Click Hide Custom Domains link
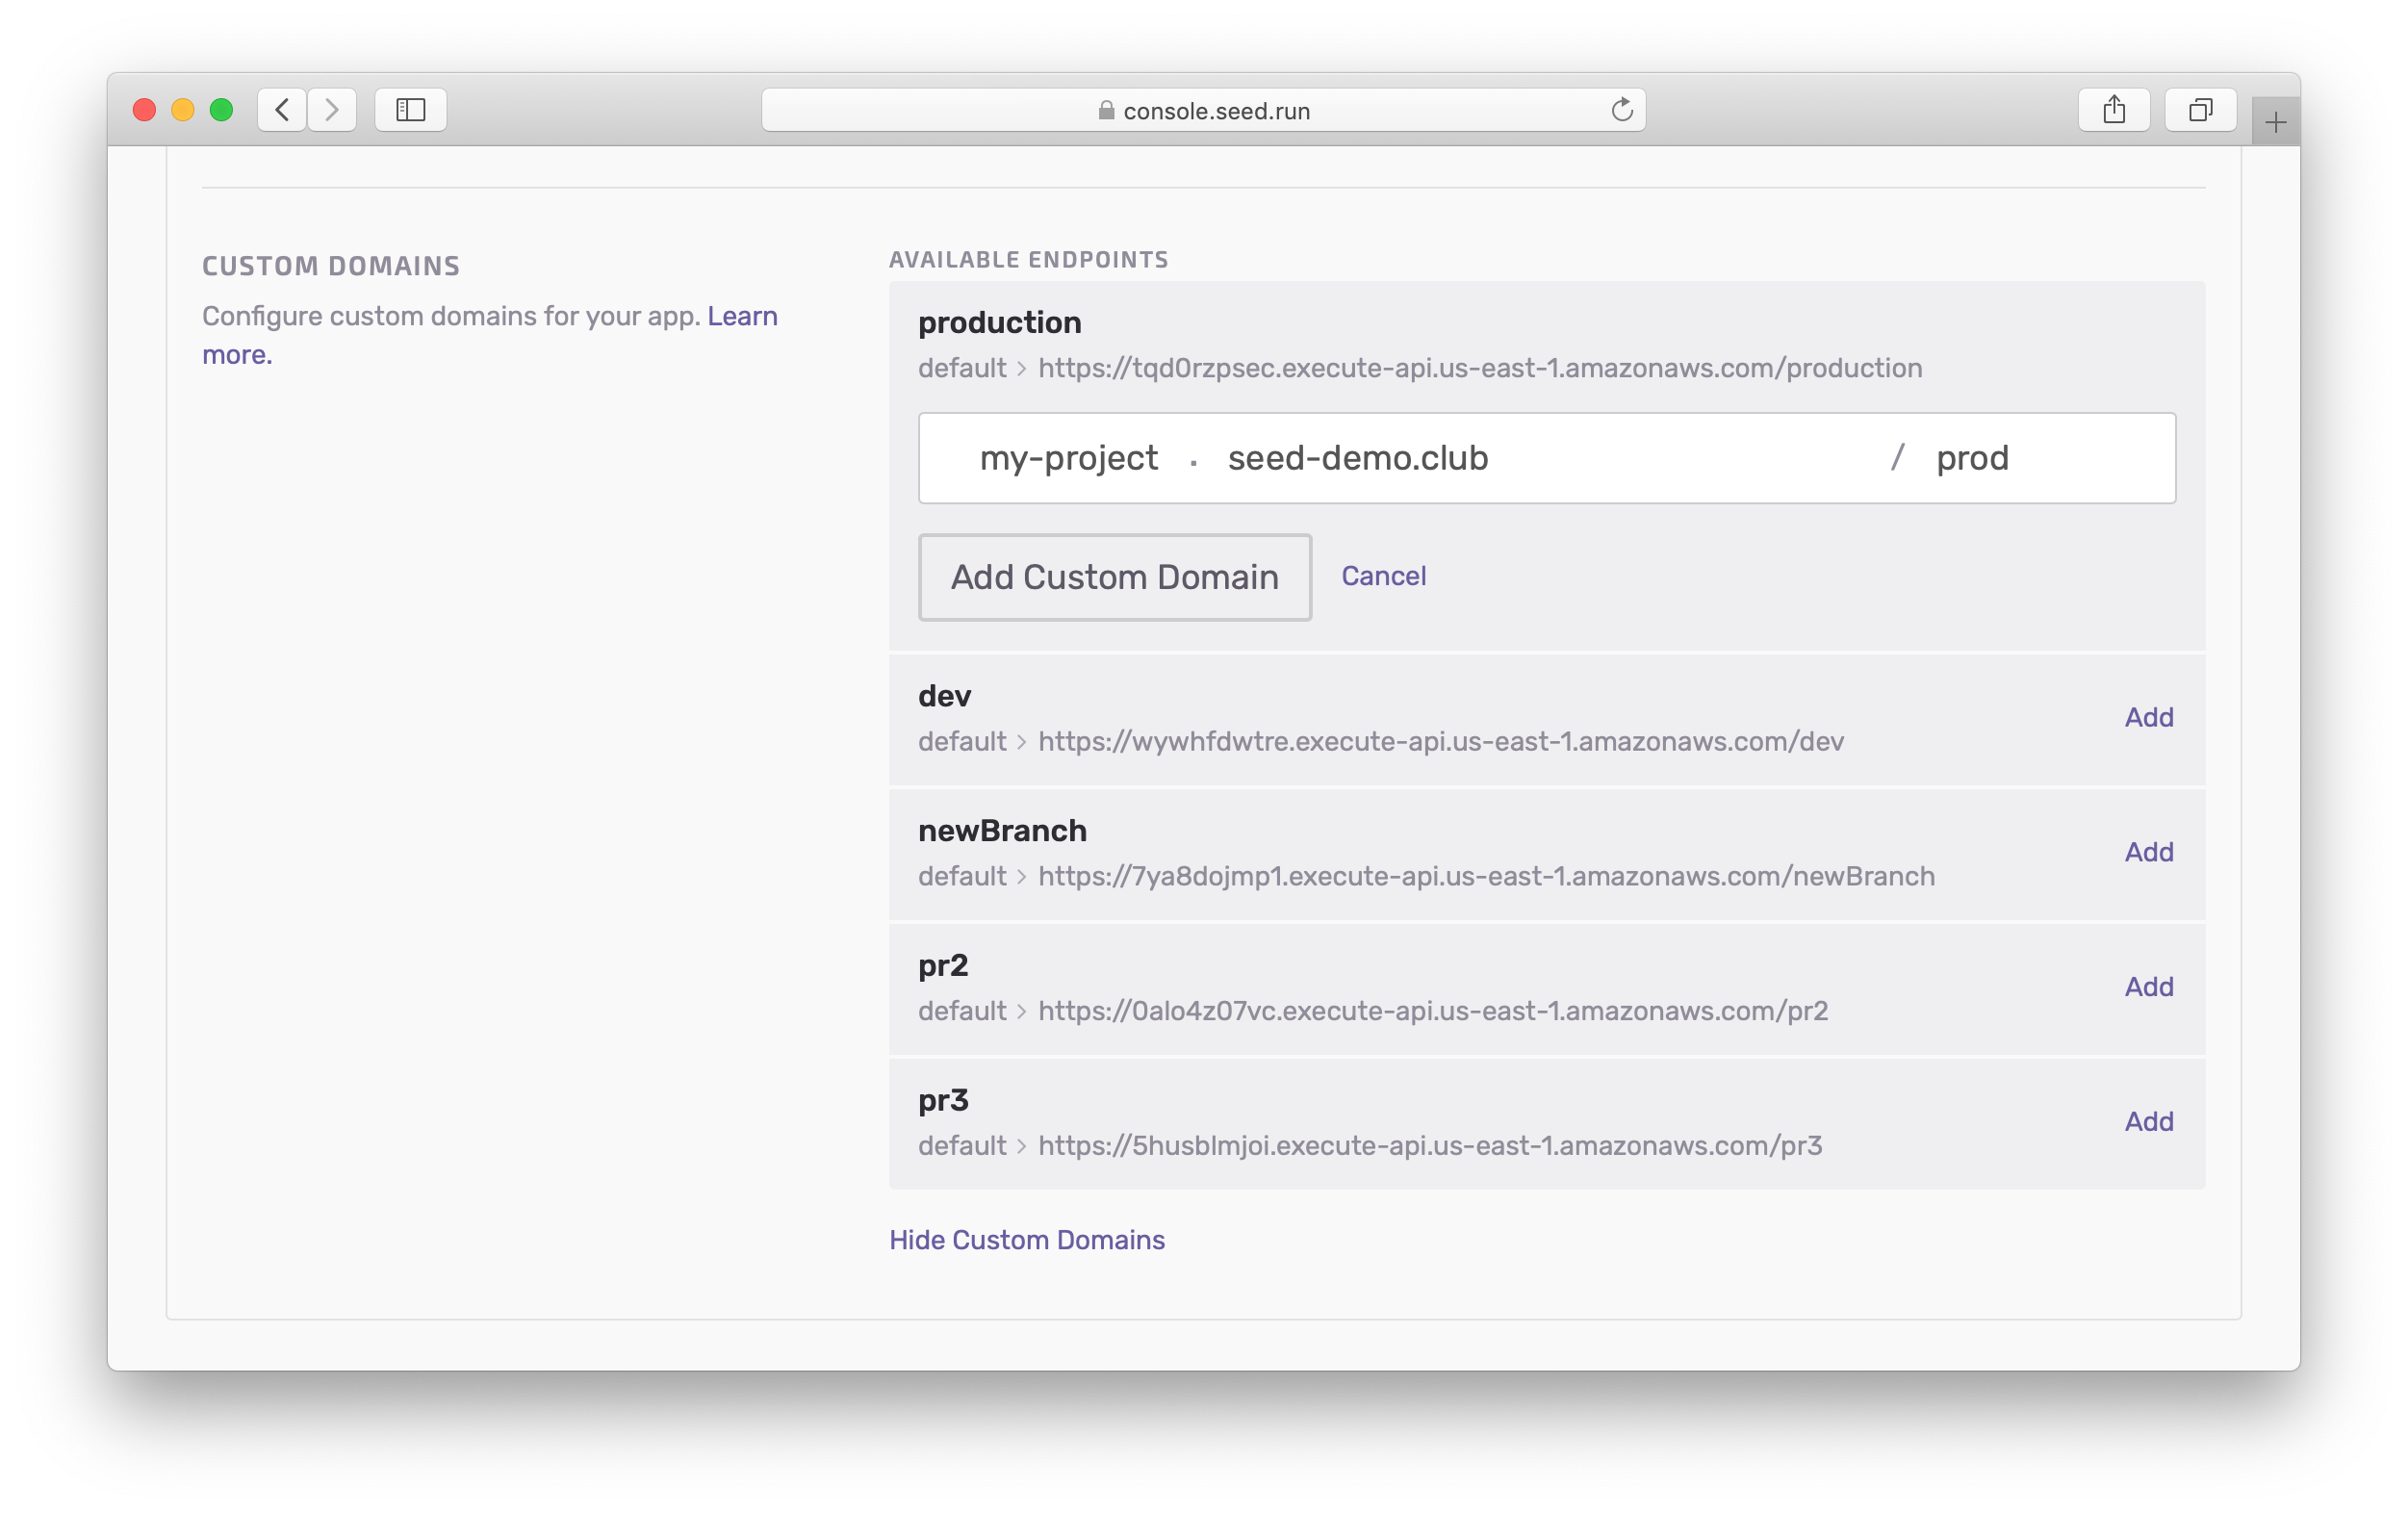 point(1027,1240)
